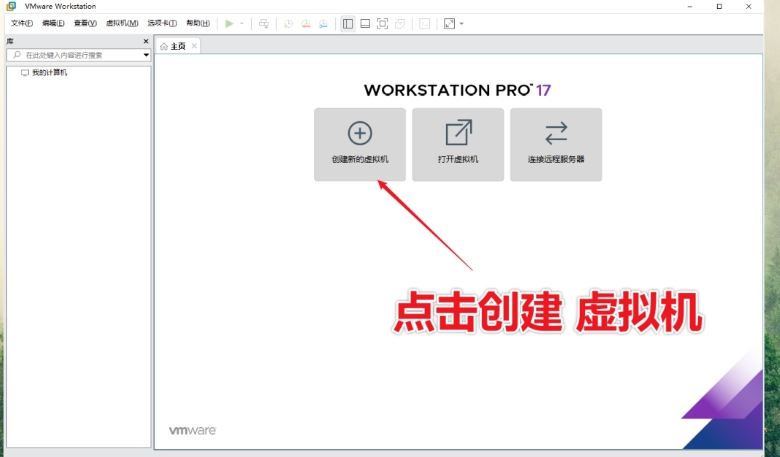This screenshot has width=780, height=457.
Task: Open the 帮助(H) menu
Action: (x=198, y=23)
